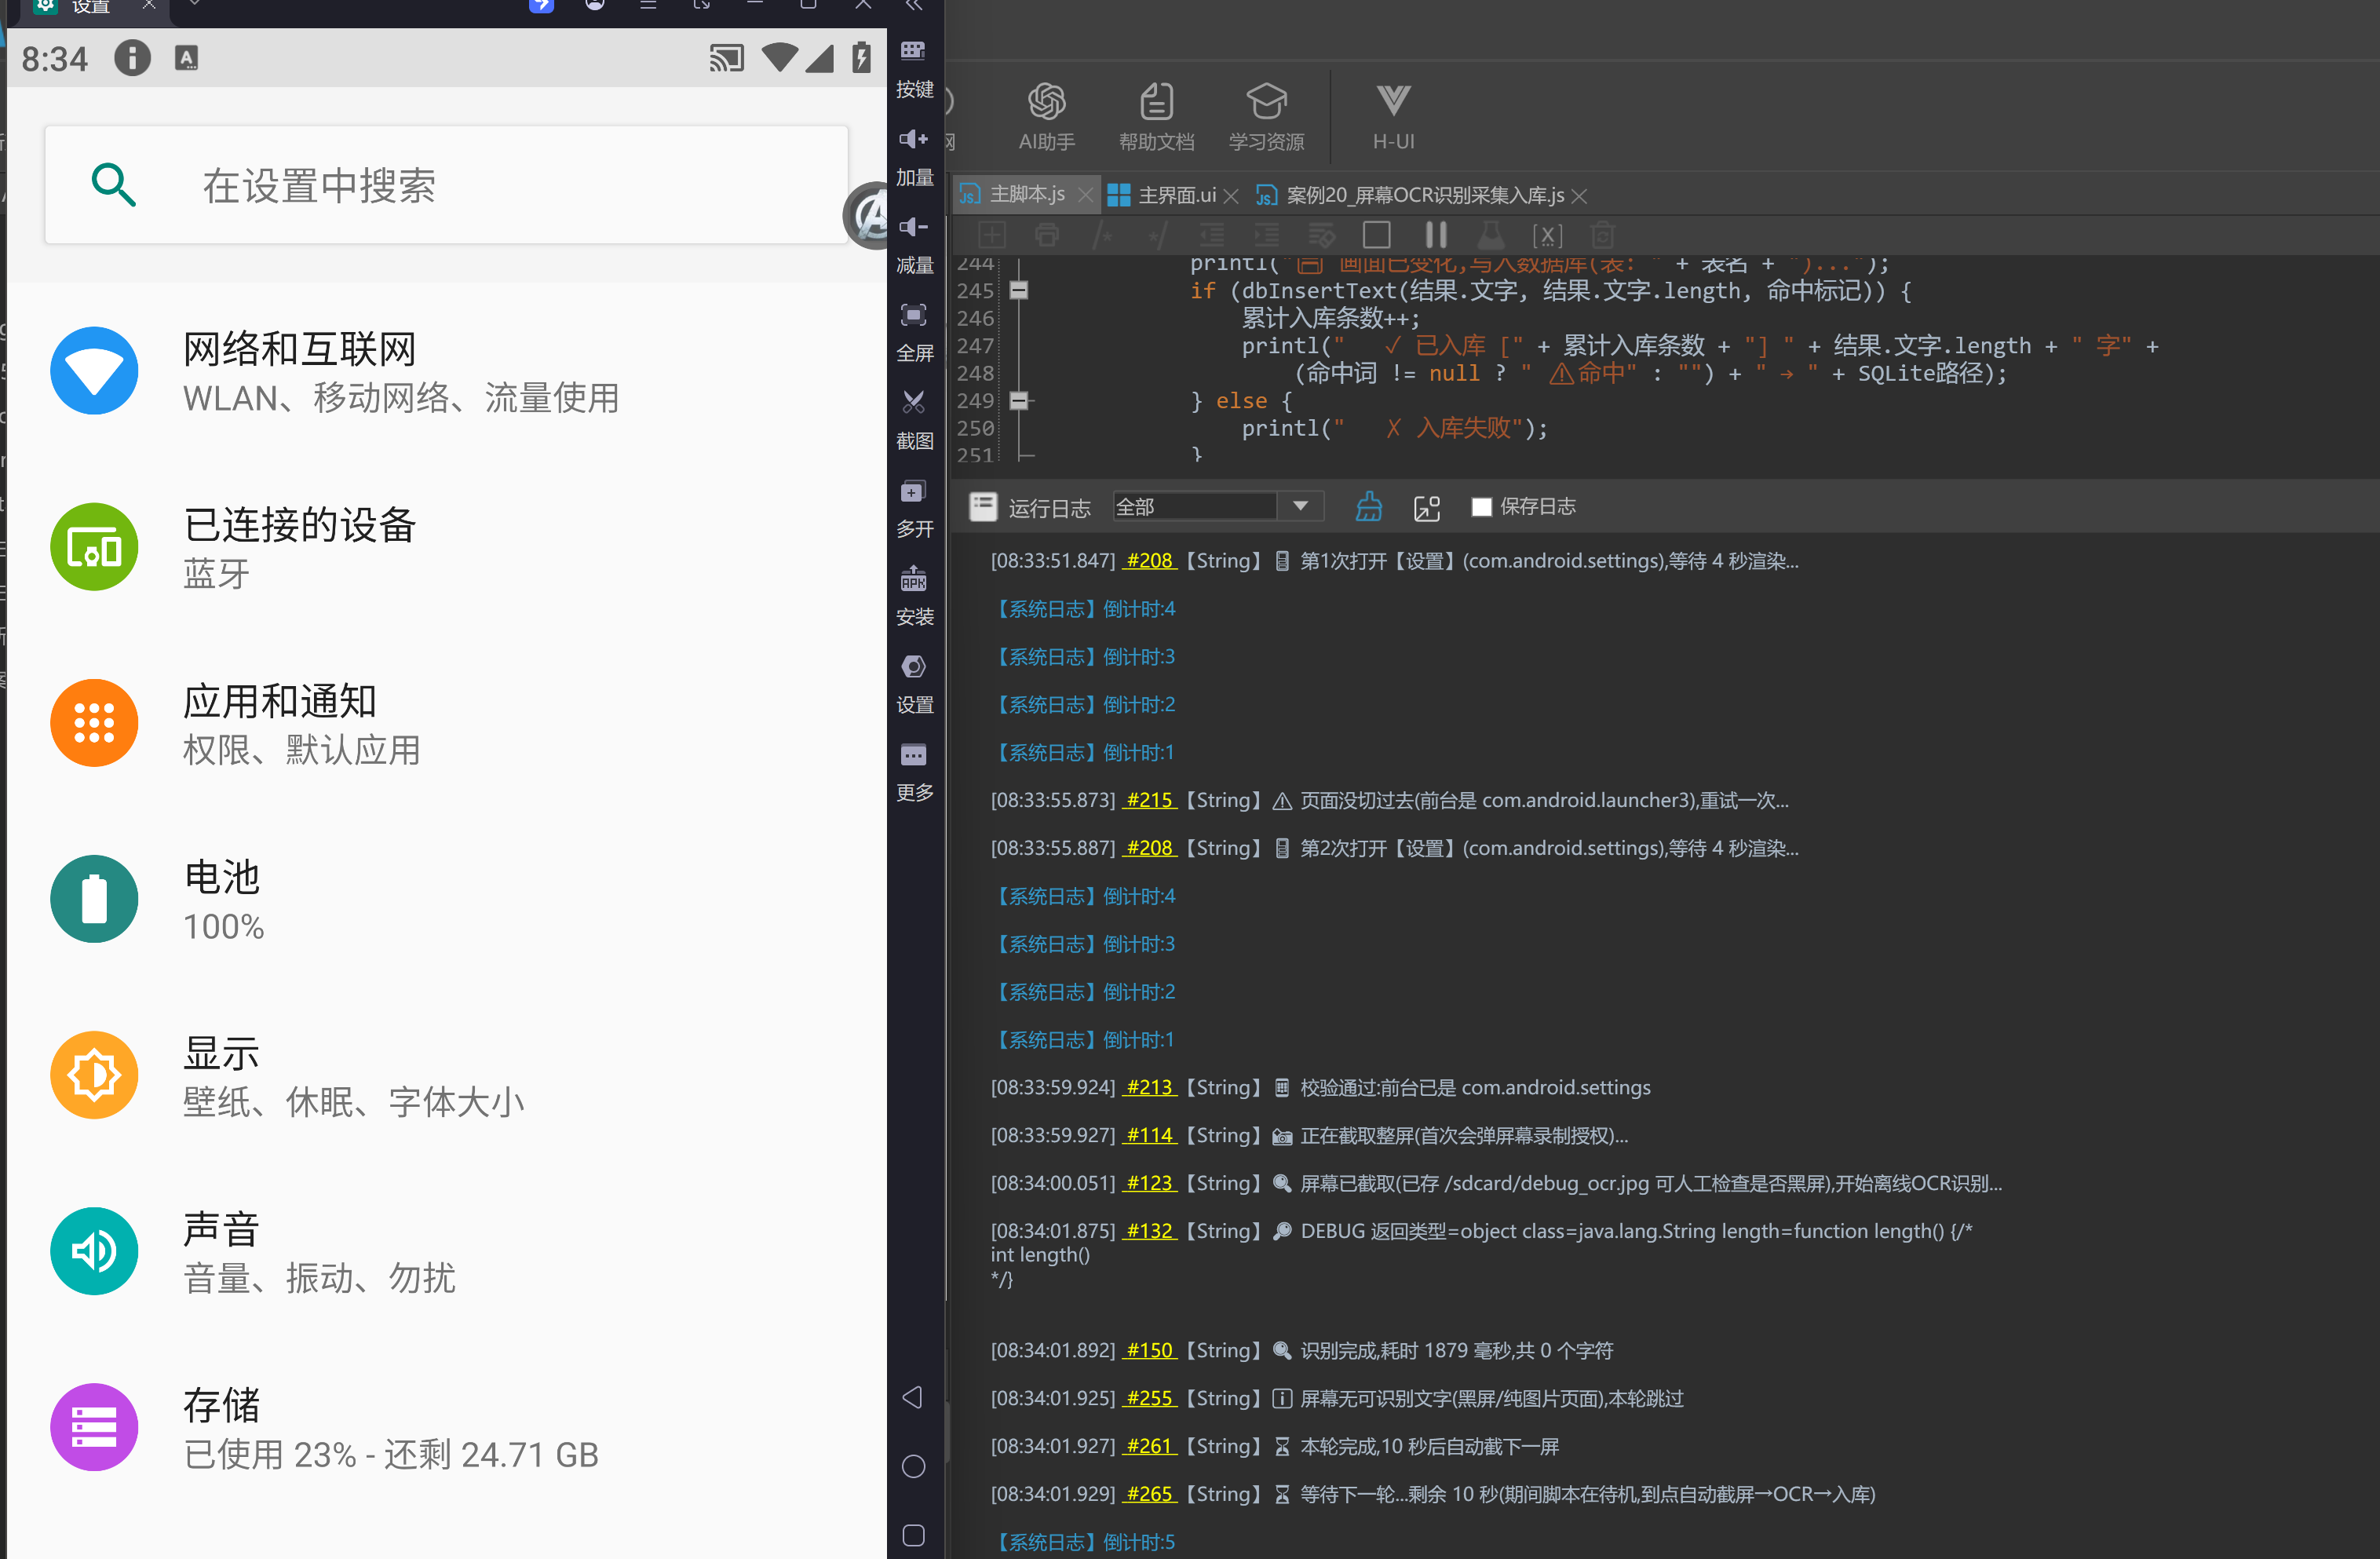This screenshot has height=1559, width=2380.
Task: Clear the run log with broom icon
Action: click(x=1368, y=507)
